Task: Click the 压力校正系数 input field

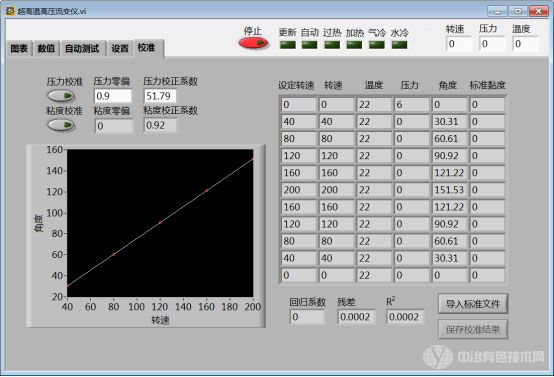Action: pos(160,96)
